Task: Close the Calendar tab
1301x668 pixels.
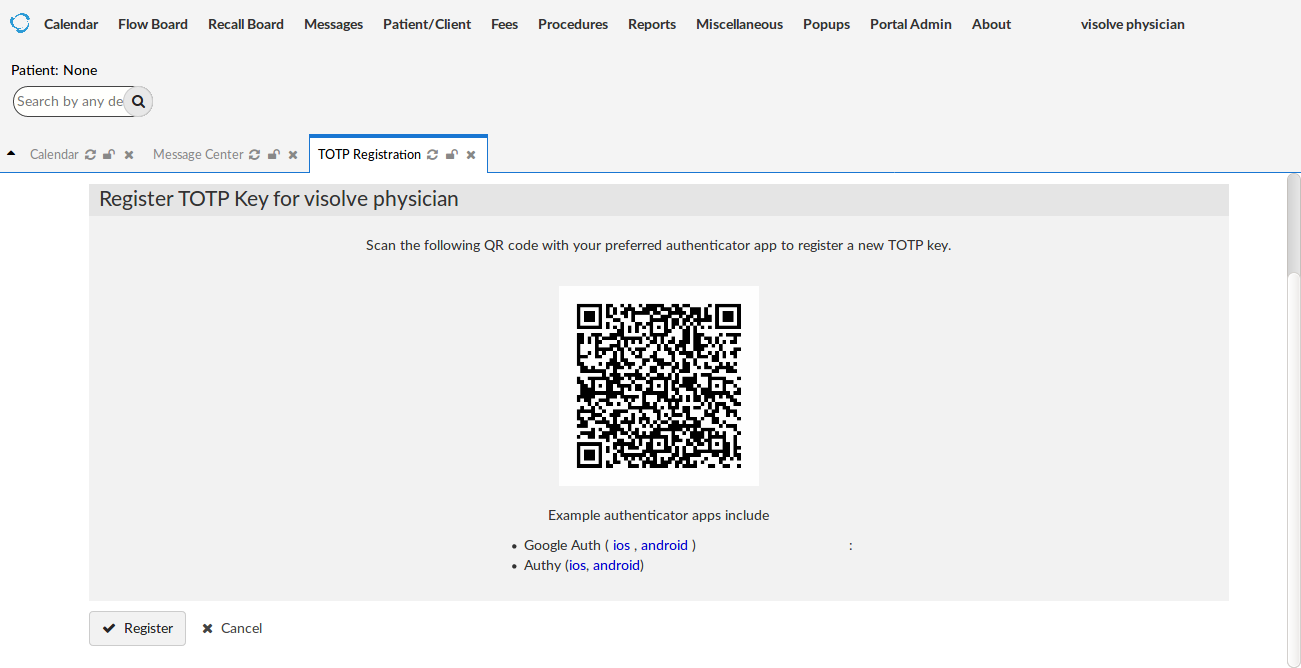Action: (129, 155)
